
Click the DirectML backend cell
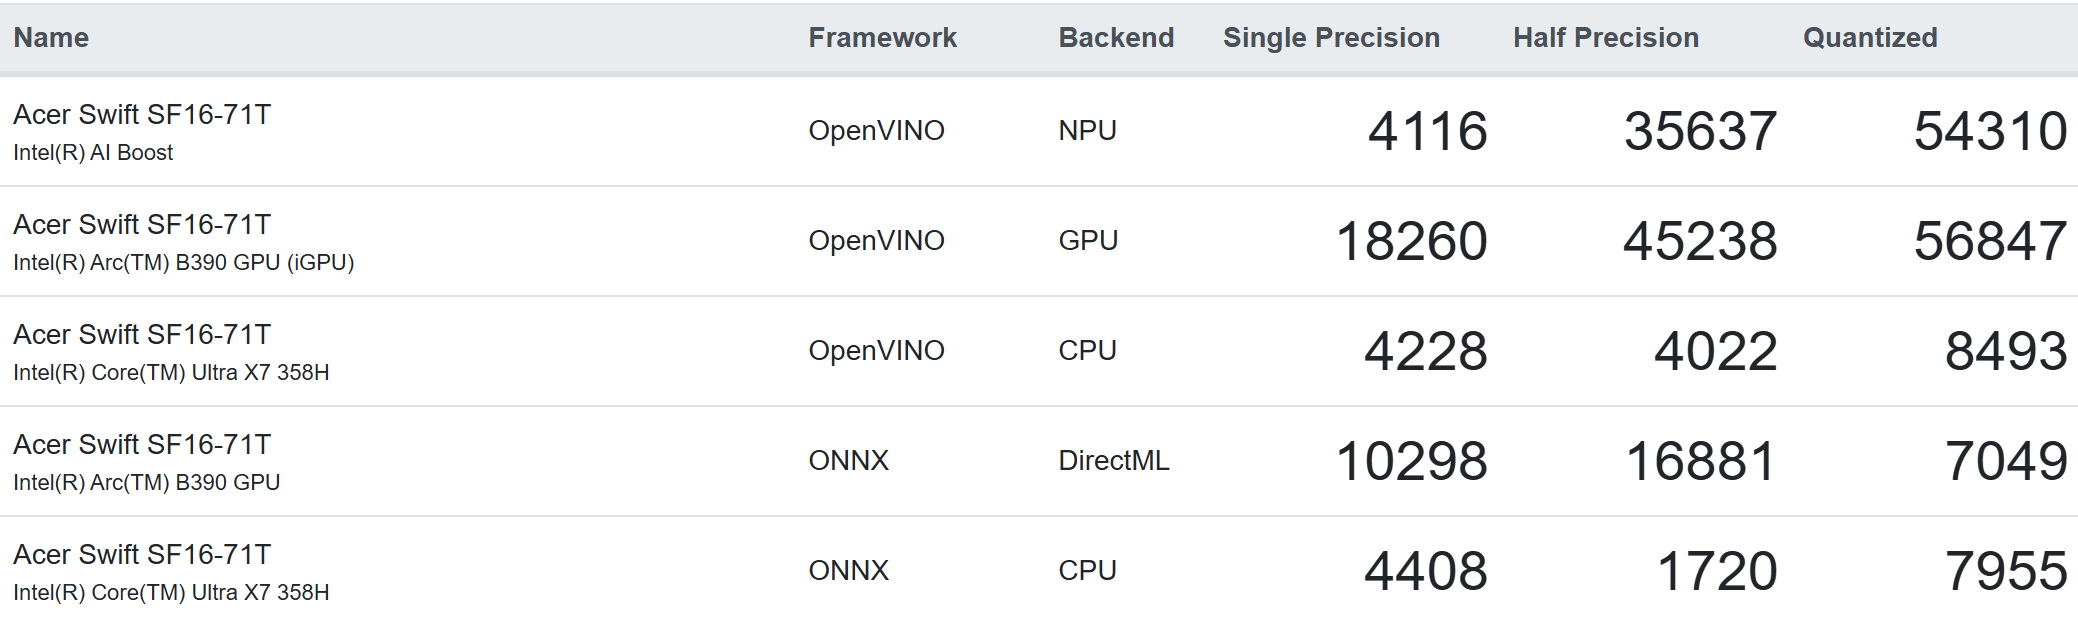(1113, 461)
